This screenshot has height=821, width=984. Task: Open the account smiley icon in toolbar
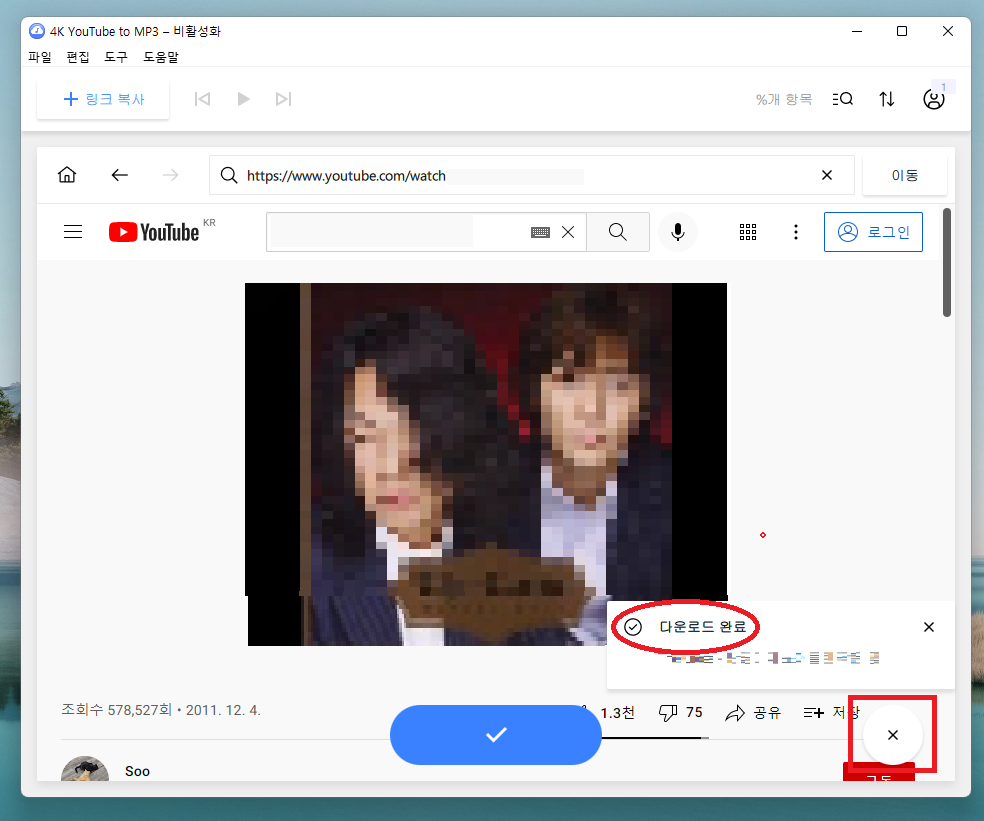934,99
